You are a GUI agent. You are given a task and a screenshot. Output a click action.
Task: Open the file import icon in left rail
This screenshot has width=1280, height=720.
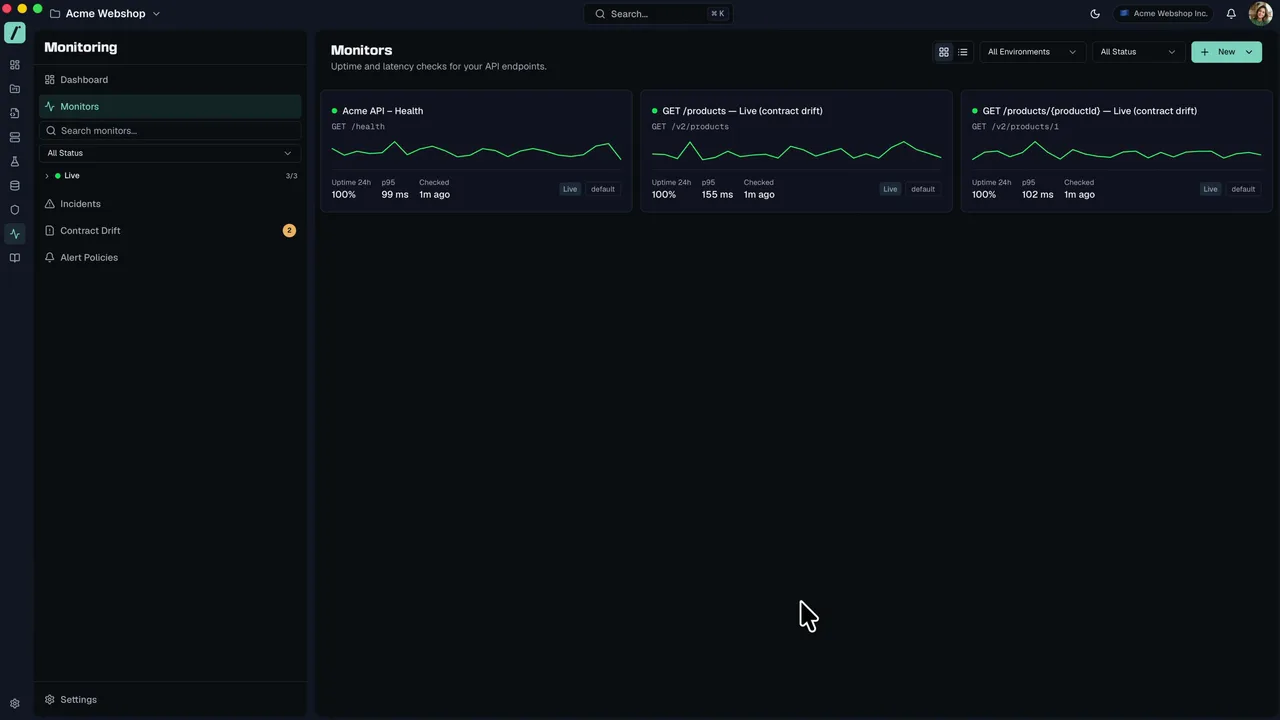pos(15,113)
